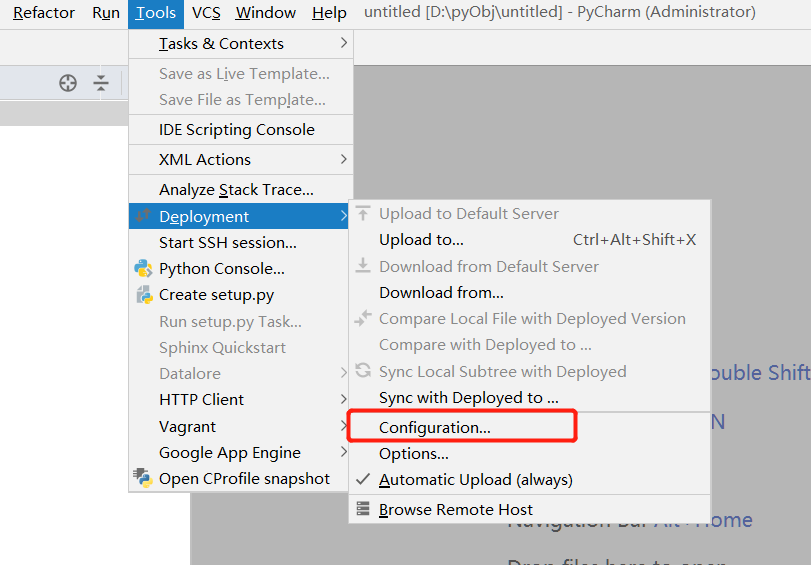Click the Python Console icon
The width and height of the screenshot is (811, 565).
pos(143,268)
